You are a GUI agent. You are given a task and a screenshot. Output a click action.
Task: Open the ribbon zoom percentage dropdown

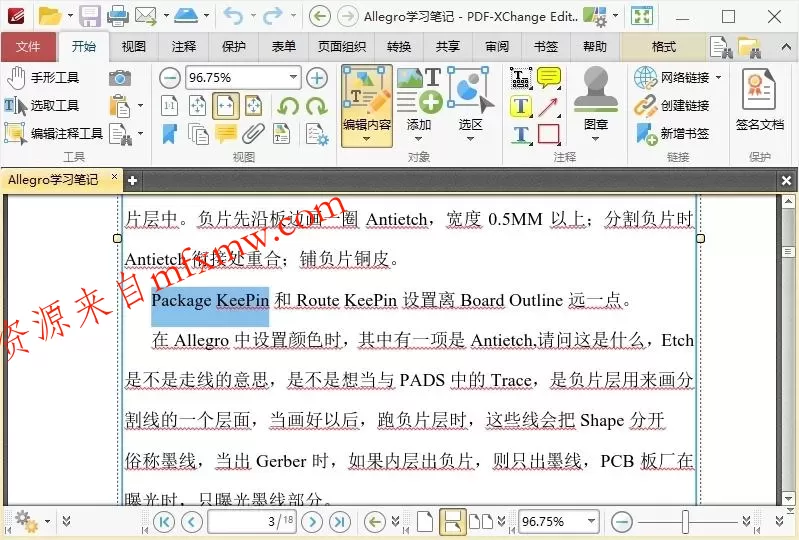click(x=293, y=77)
